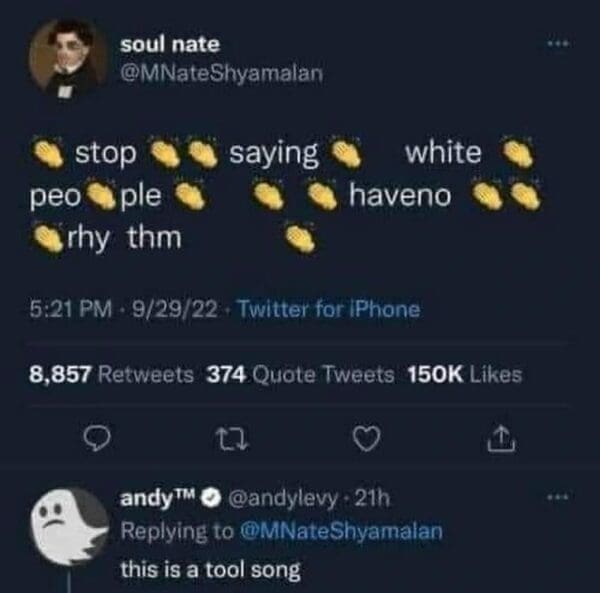Show the 150K Likes list
Image resolution: width=600 pixels, height=593 pixels.
click(464, 375)
